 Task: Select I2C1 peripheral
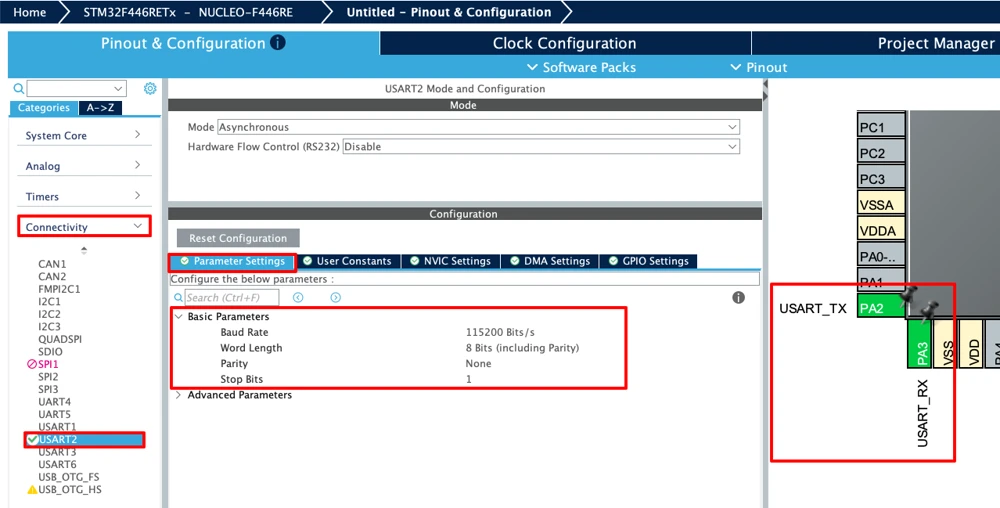[49, 301]
